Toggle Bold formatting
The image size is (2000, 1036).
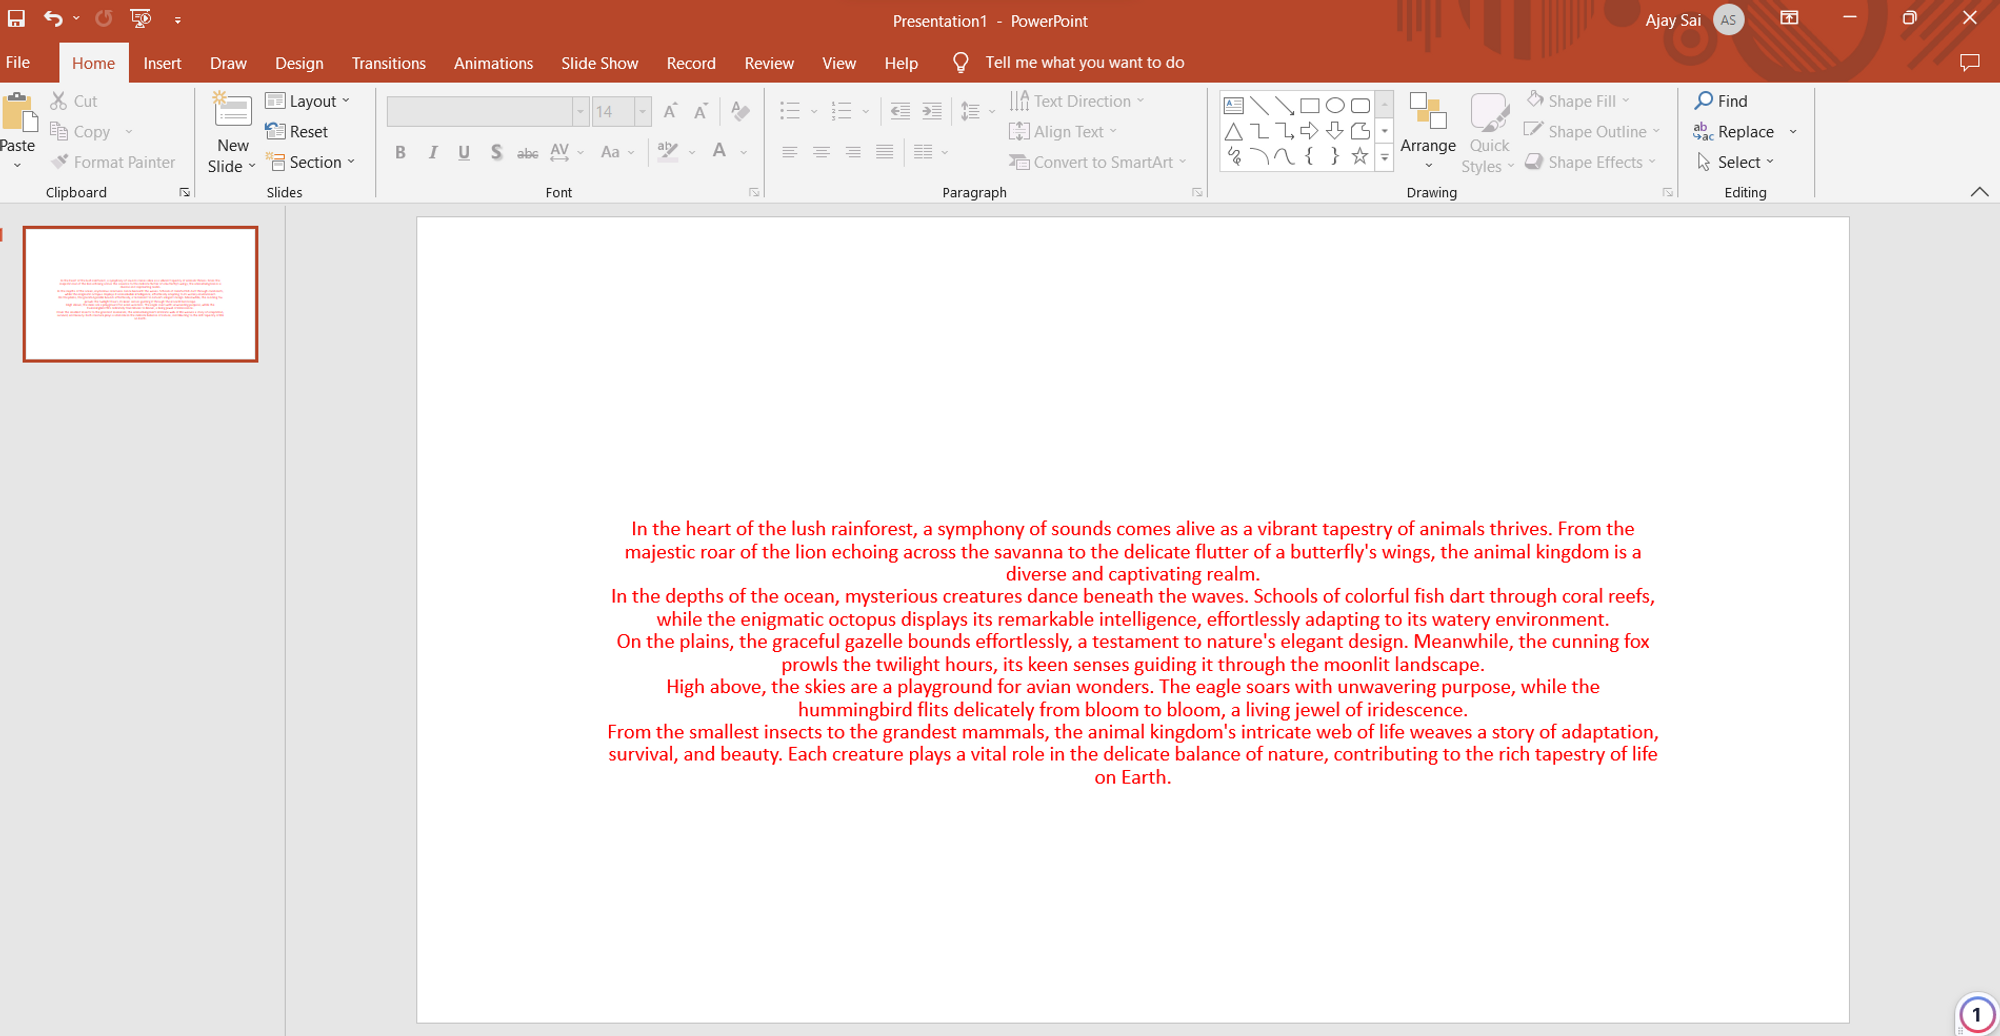[x=400, y=153]
